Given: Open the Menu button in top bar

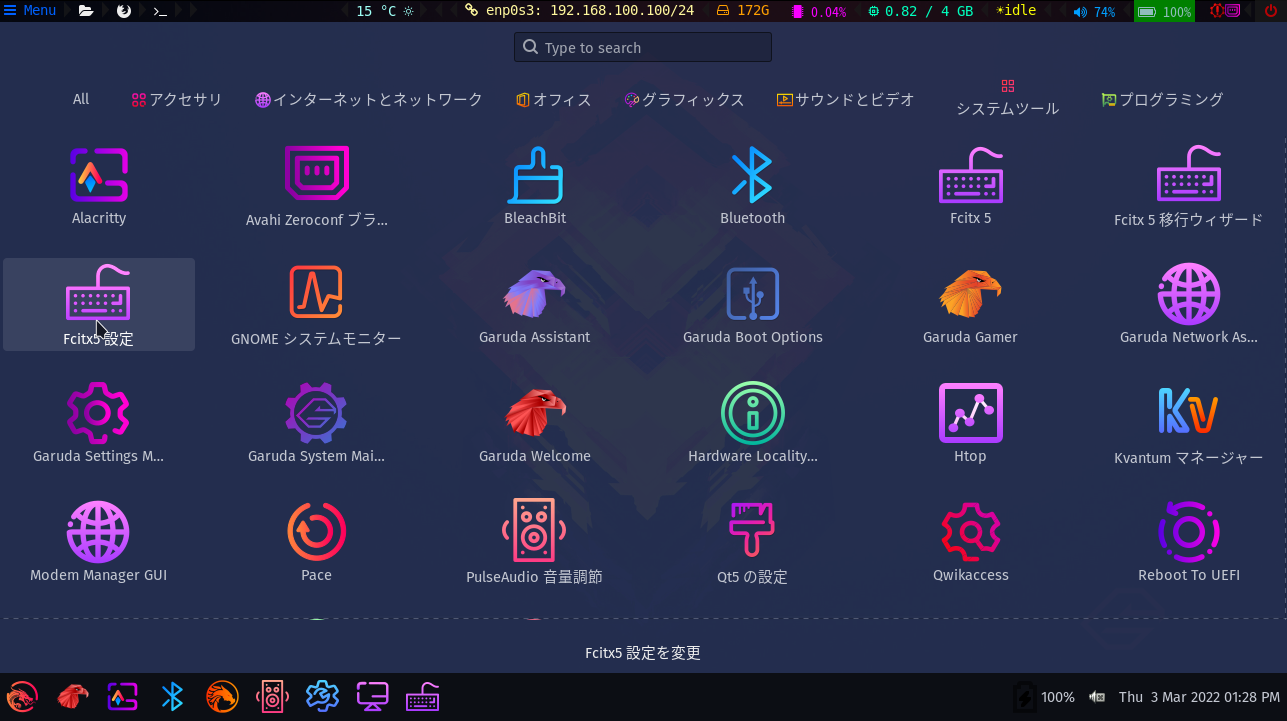Looking at the screenshot, I should 30,11.
